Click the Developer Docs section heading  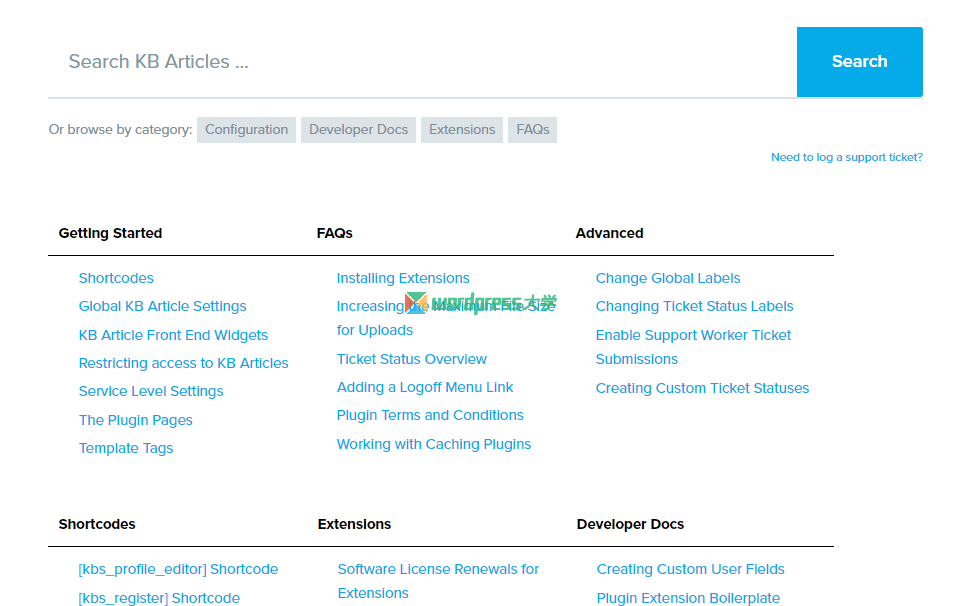[x=630, y=524]
